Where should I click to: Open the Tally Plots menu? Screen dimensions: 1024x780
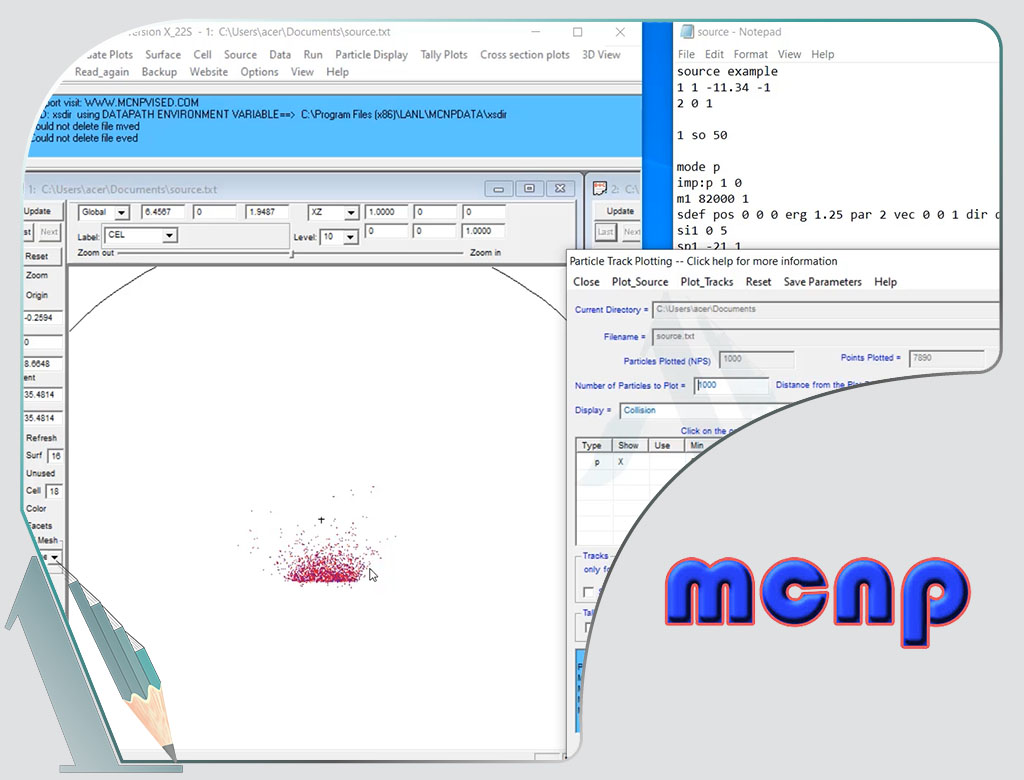(x=443, y=55)
